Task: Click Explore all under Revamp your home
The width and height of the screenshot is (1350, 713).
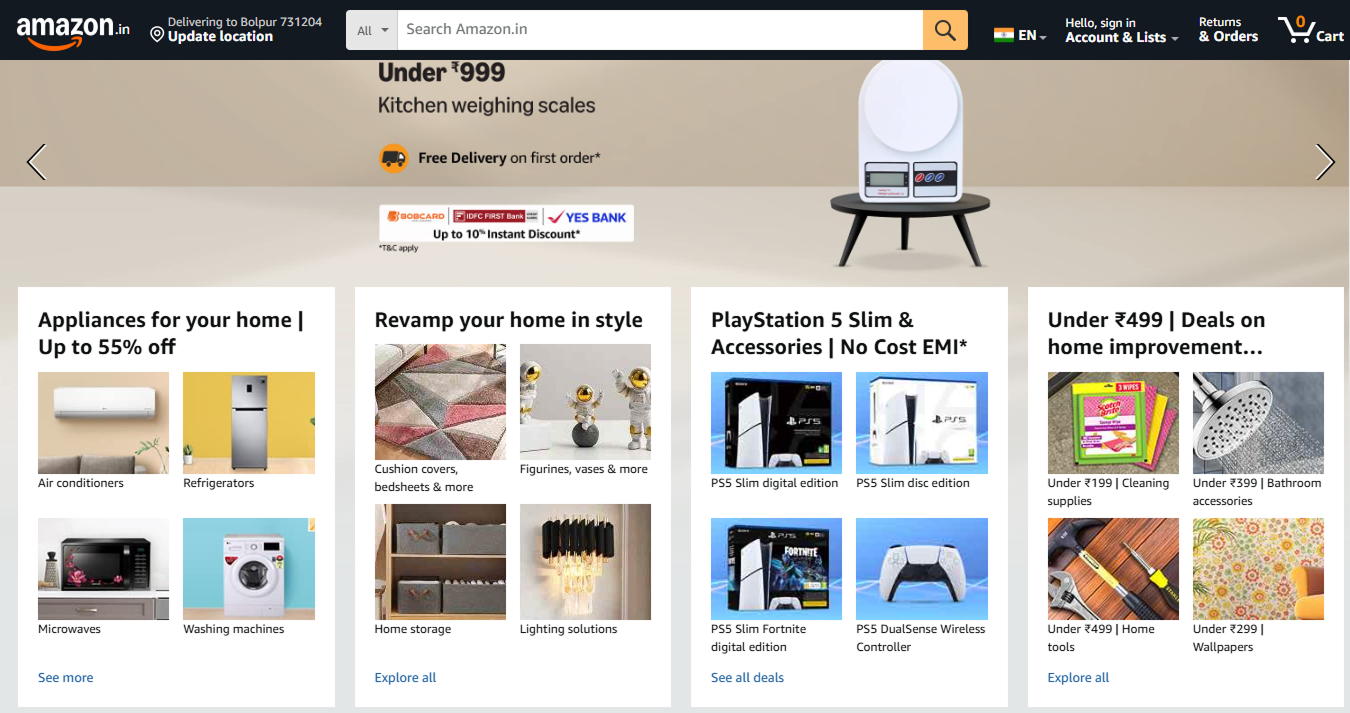Action: tap(405, 677)
